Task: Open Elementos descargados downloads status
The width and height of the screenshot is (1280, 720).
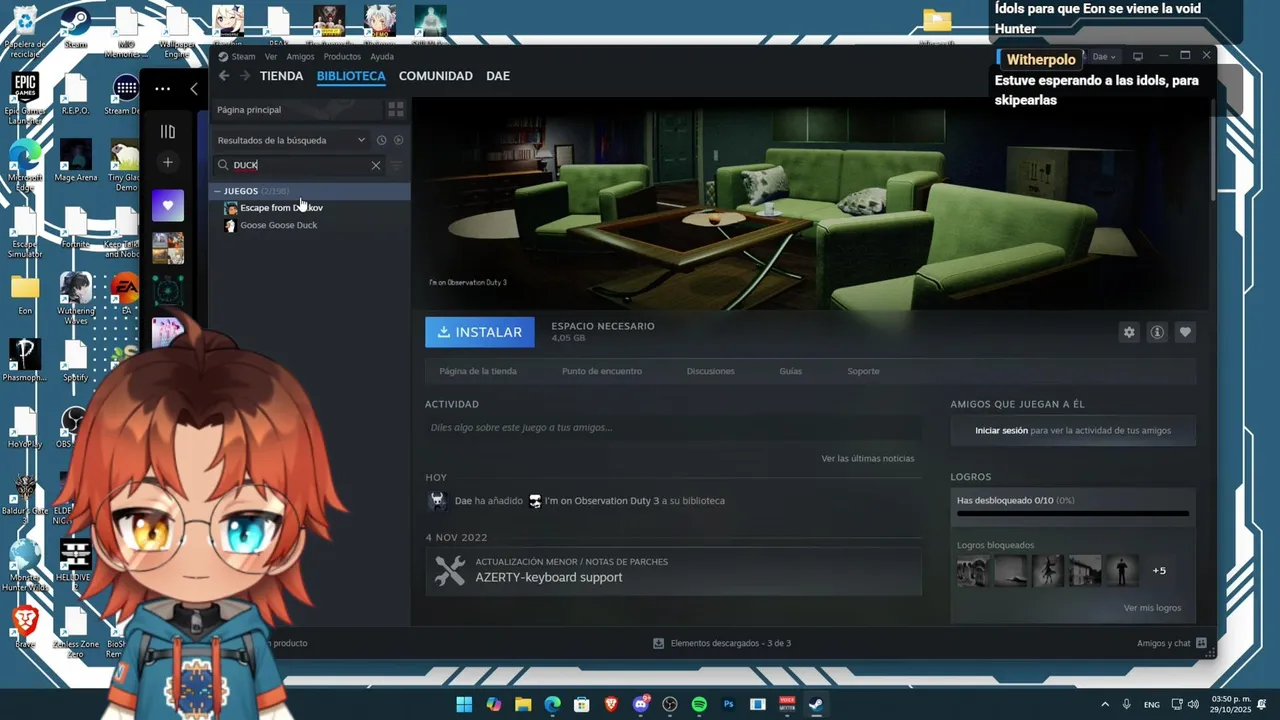Action: [x=722, y=643]
